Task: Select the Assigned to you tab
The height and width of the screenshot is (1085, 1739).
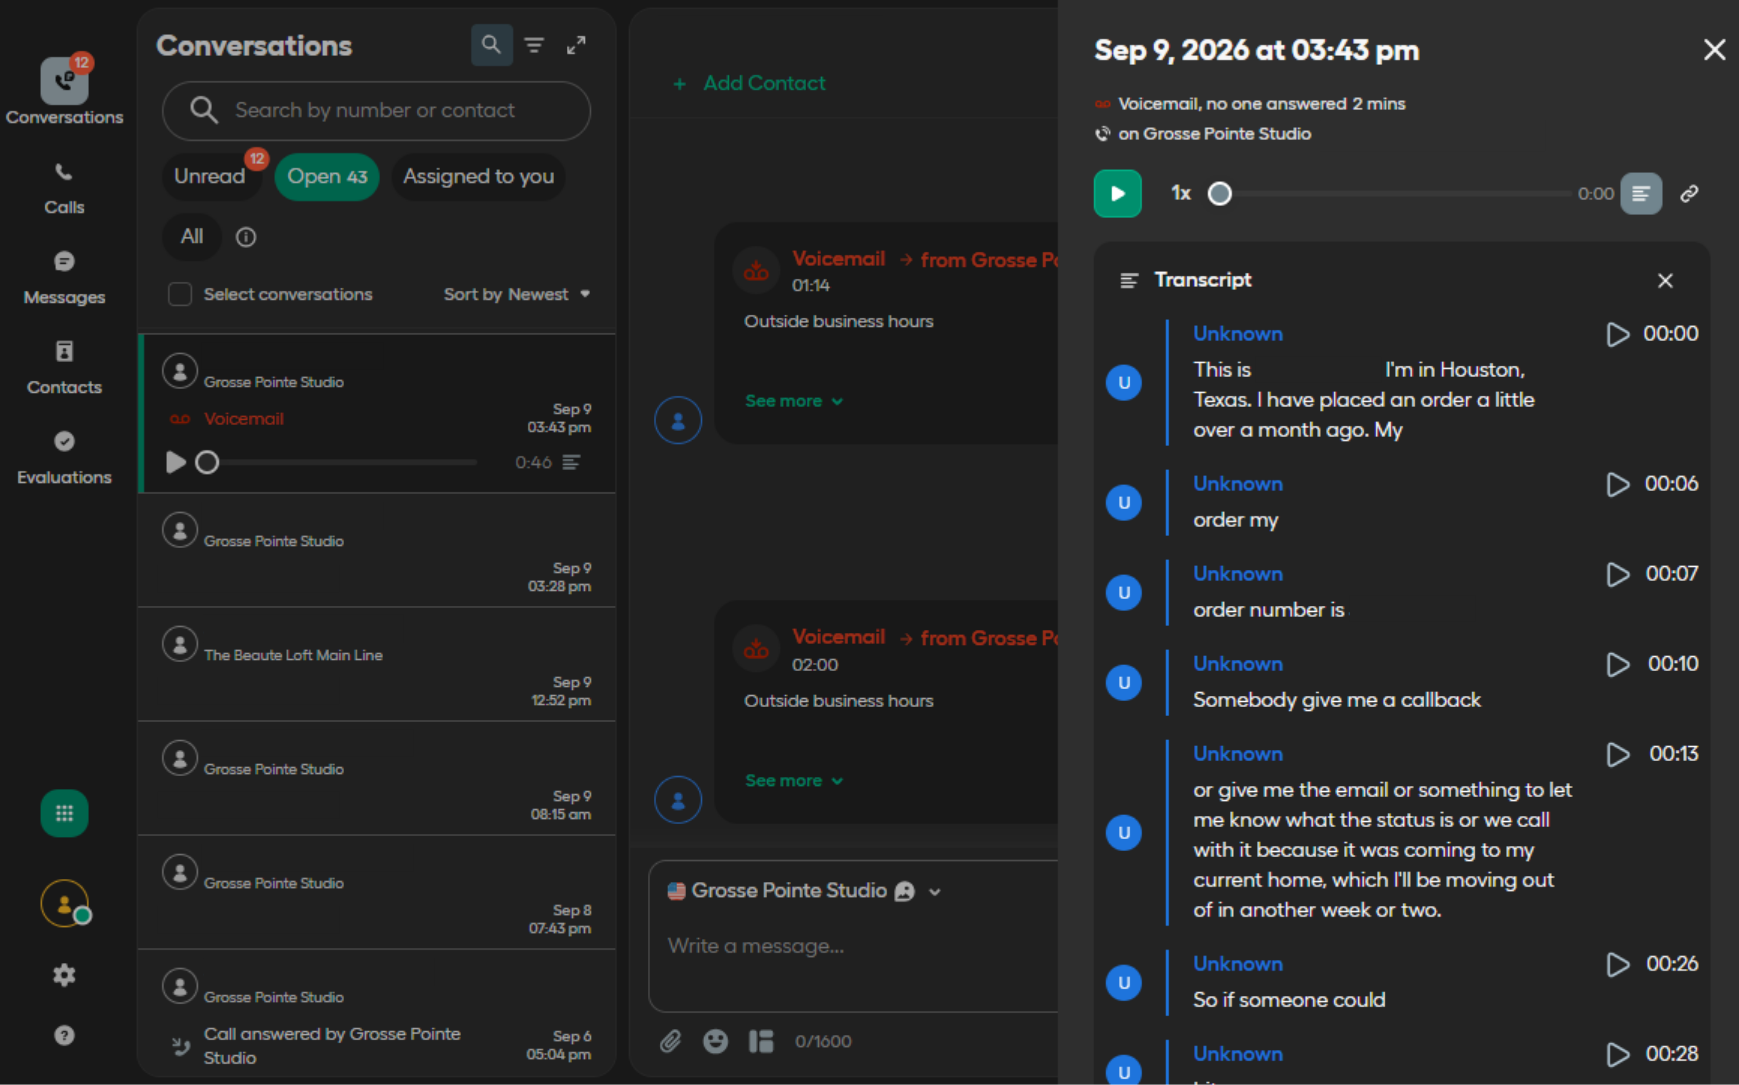Action: point(478,177)
